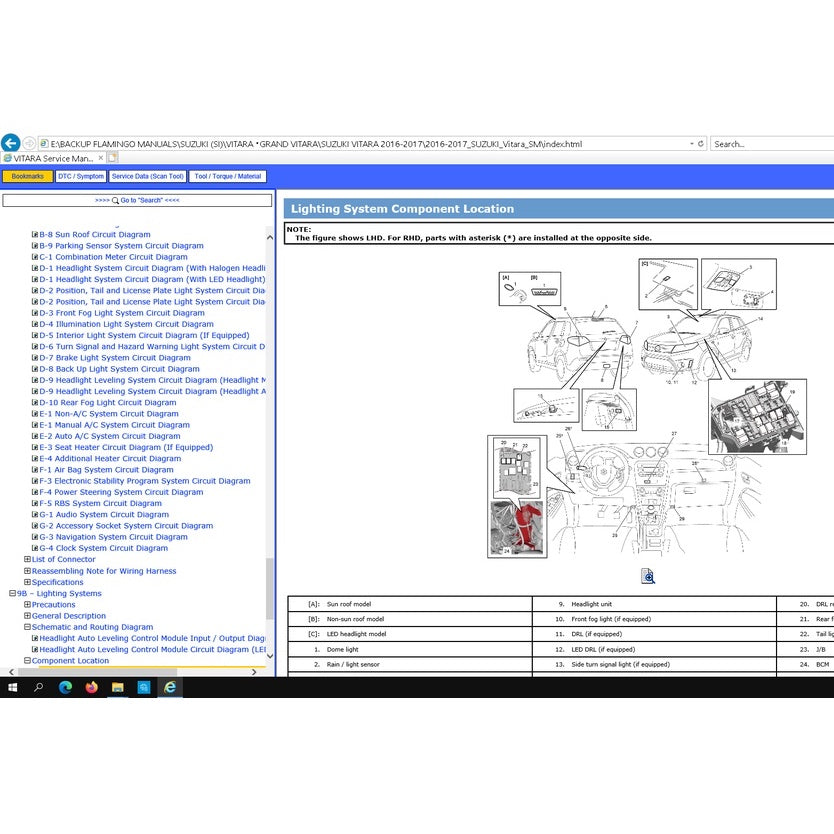The height and width of the screenshot is (834, 834).
Task: Expand the Precautions tree node
Action: tap(27, 605)
